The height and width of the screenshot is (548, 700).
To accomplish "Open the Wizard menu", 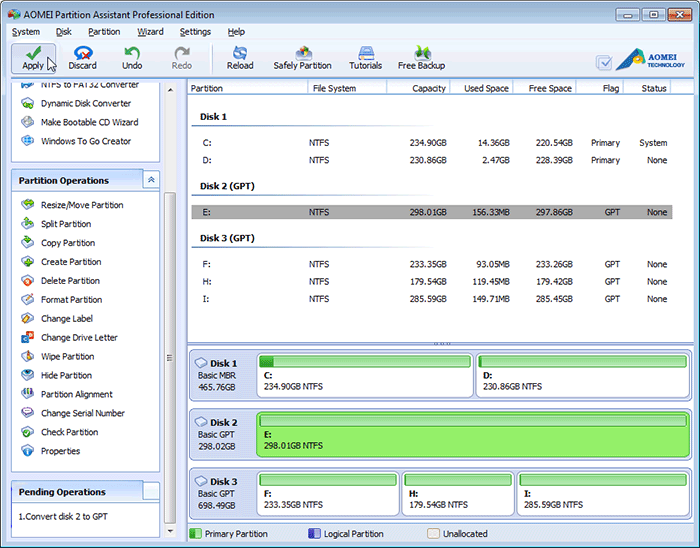I will (150, 32).
